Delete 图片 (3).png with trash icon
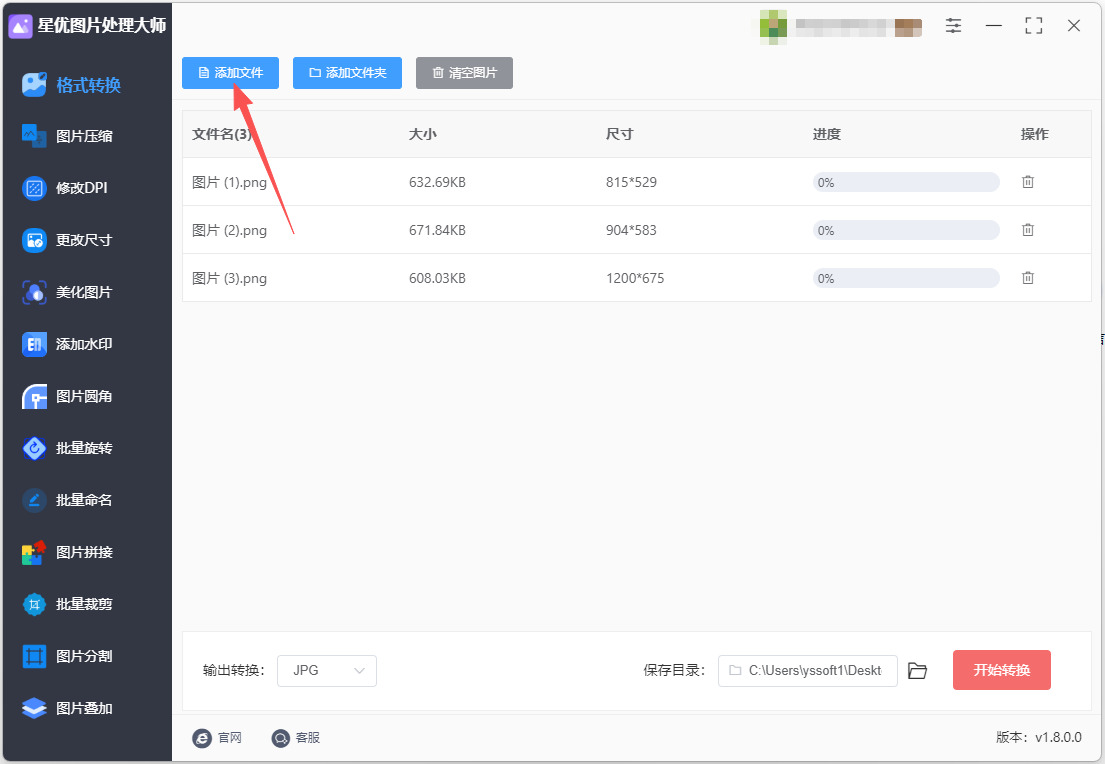Screen dimensions: 1105x764 1027,278
